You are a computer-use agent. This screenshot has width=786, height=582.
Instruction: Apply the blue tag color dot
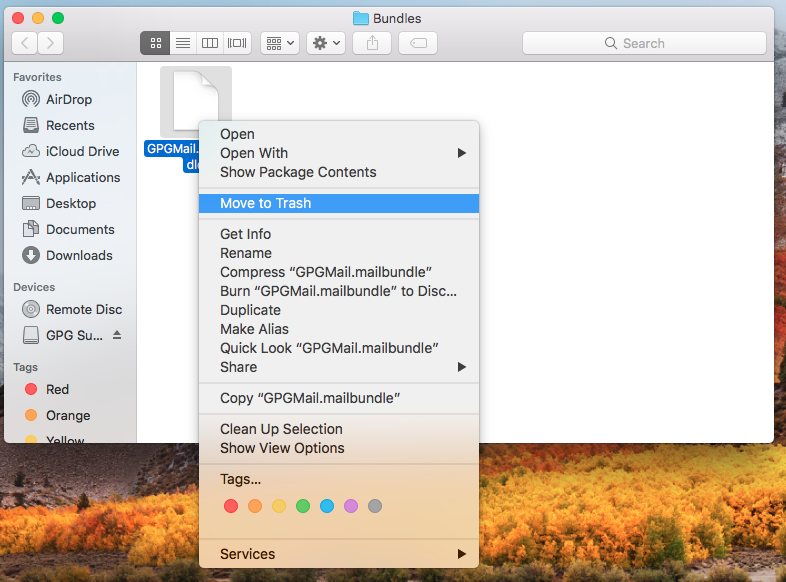click(327, 506)
